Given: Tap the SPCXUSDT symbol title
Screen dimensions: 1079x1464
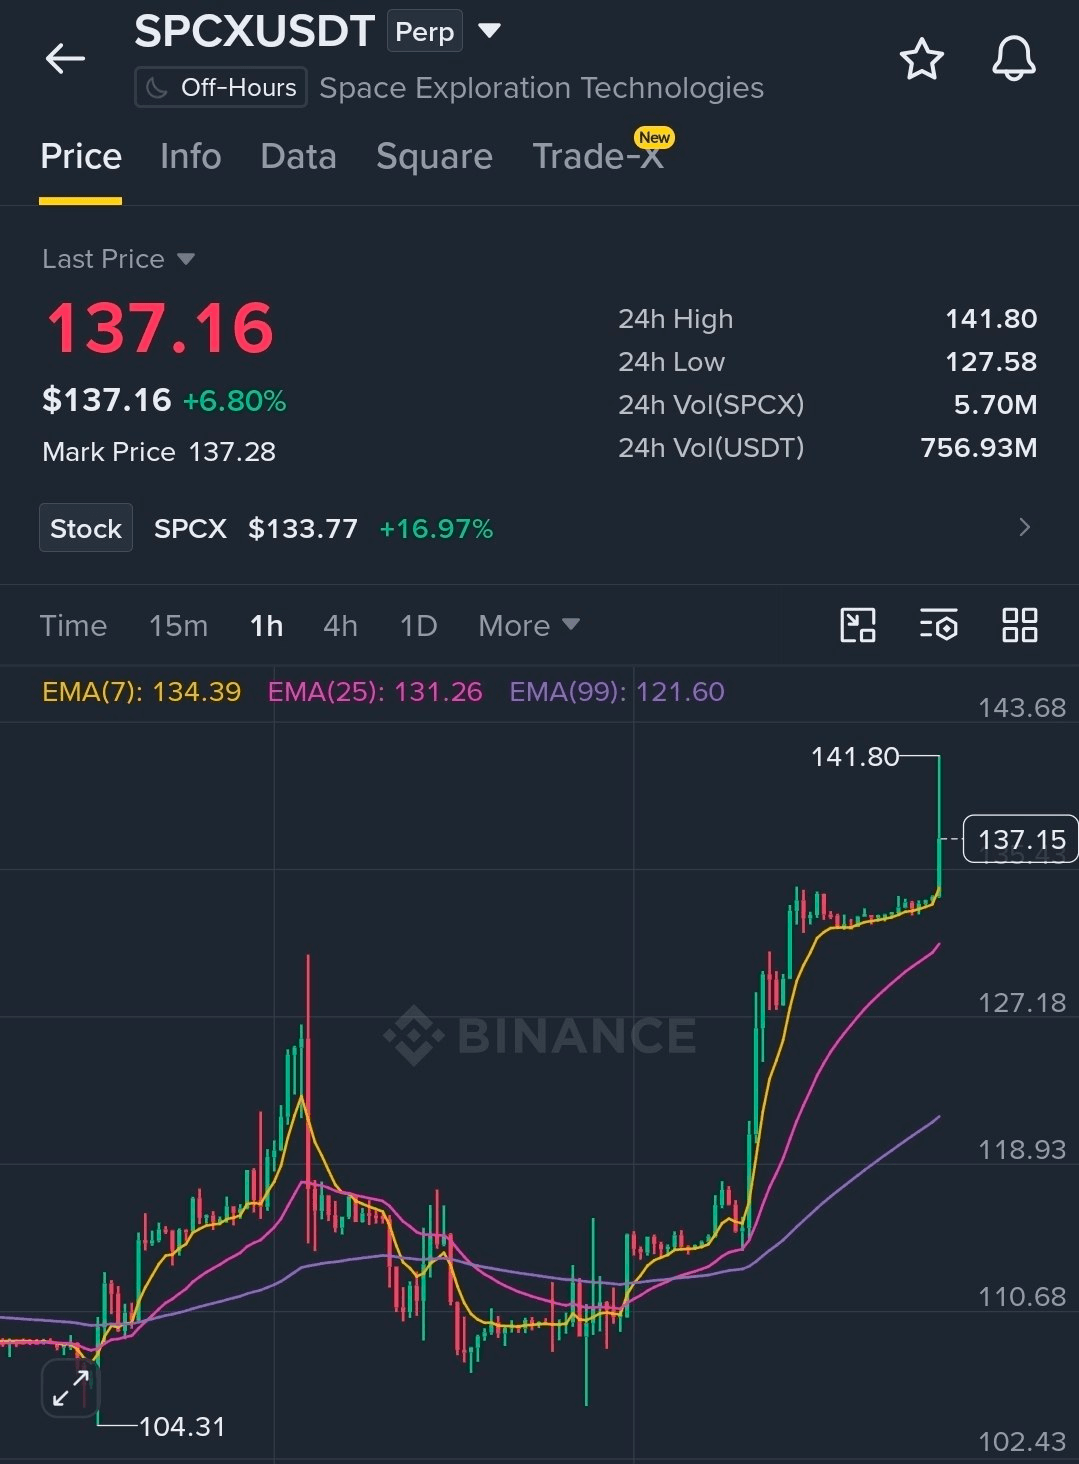Looking at the screenshot, I should pyautogui.click(x=254, y=31).
